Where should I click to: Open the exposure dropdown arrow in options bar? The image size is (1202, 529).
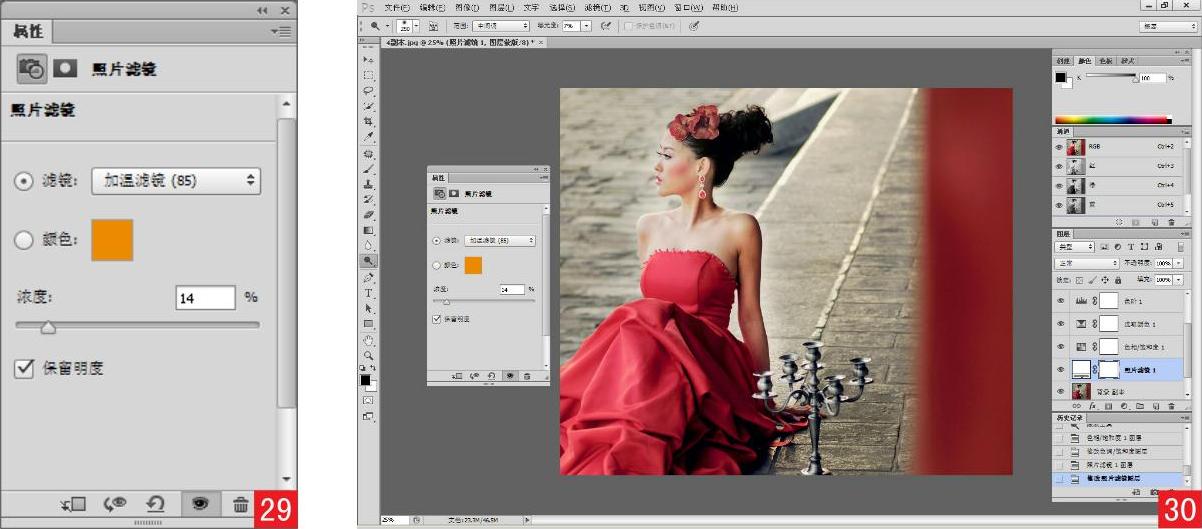pyautogui.click(x=587, y=26)
